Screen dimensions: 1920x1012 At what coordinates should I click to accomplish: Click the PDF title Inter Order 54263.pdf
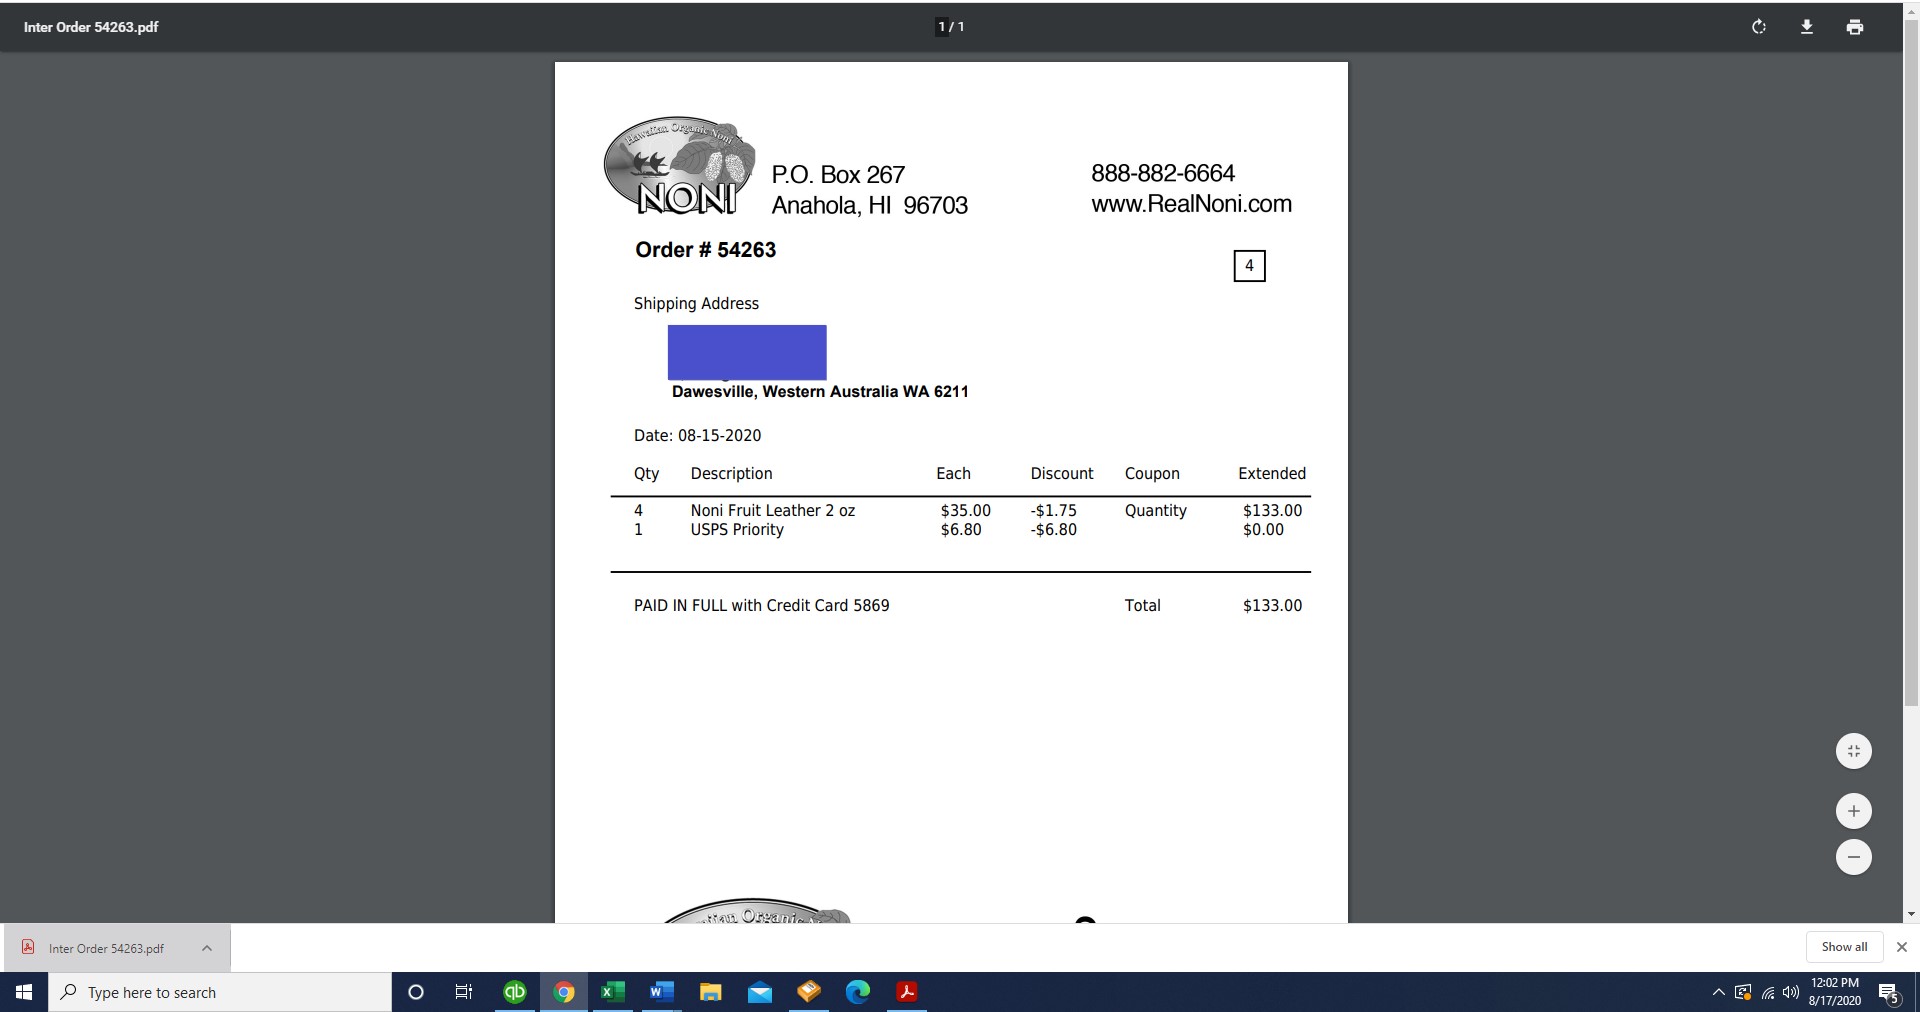click(91, 27)
